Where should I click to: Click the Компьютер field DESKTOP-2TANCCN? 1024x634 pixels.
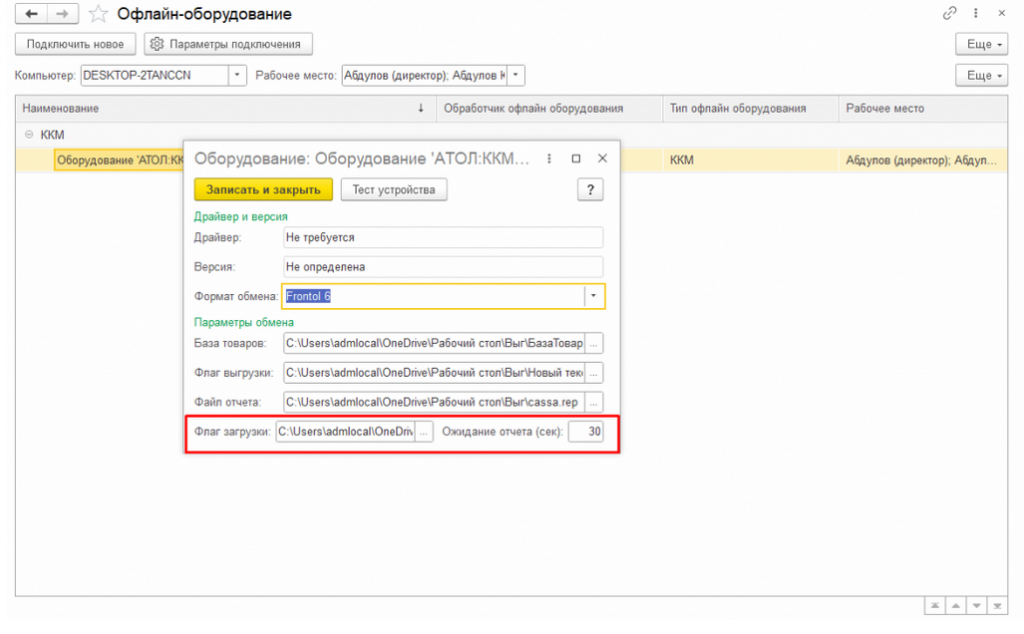[155, 76]
